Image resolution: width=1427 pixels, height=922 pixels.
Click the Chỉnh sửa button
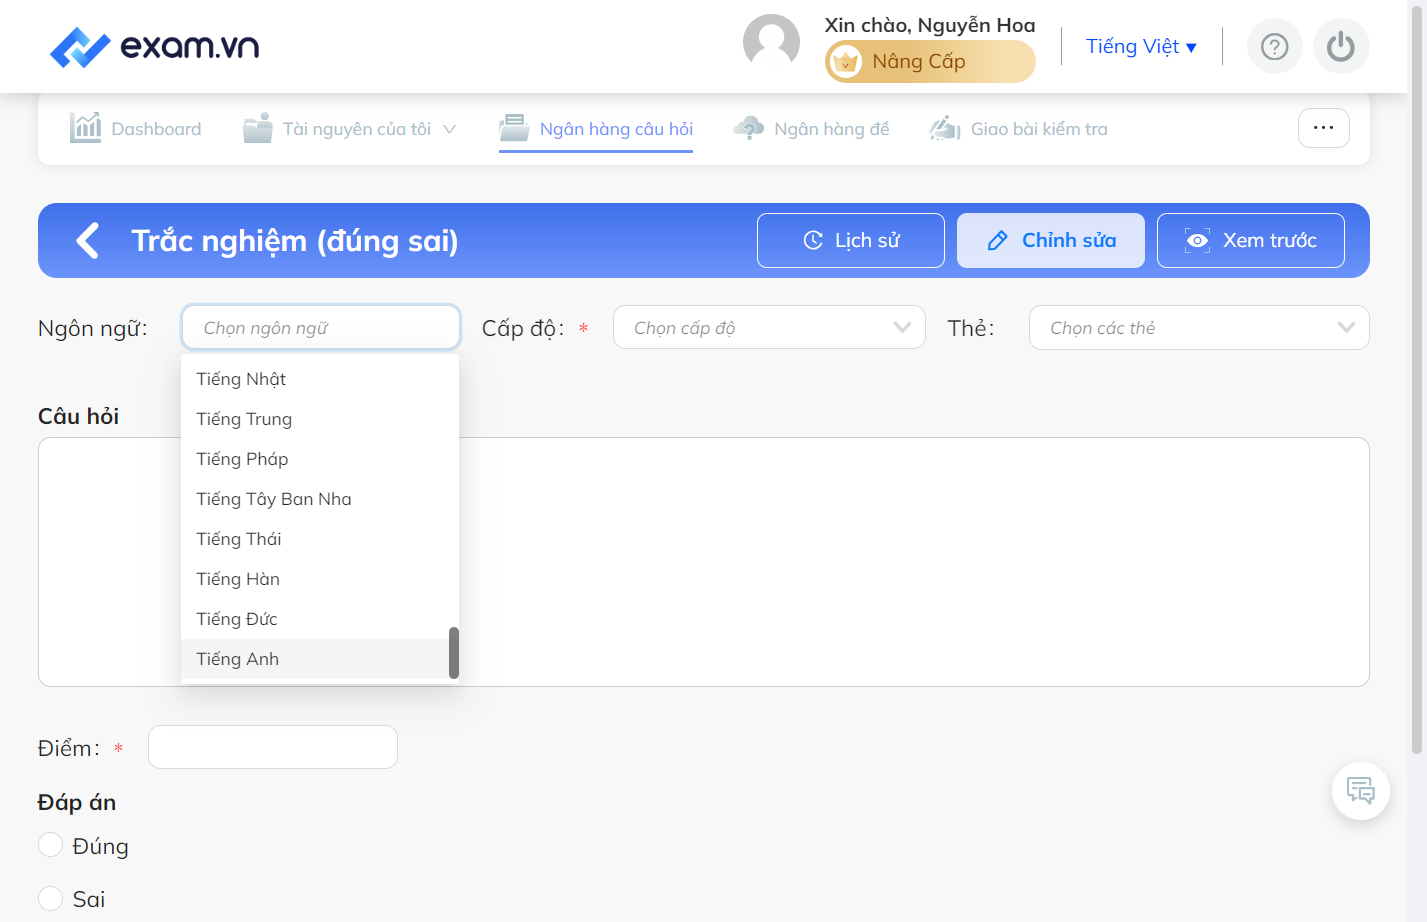[1051, 240]
